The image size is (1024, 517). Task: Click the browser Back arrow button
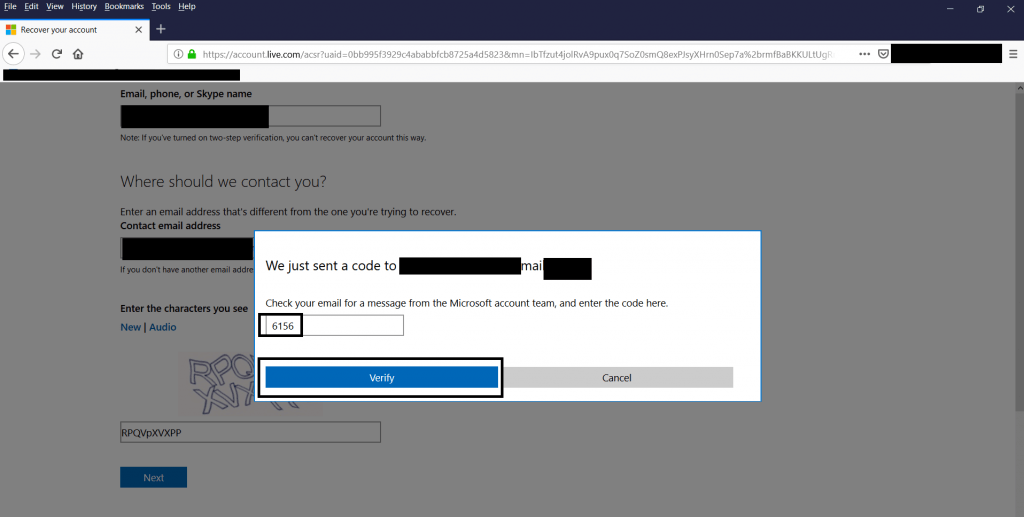click(14, 54)
